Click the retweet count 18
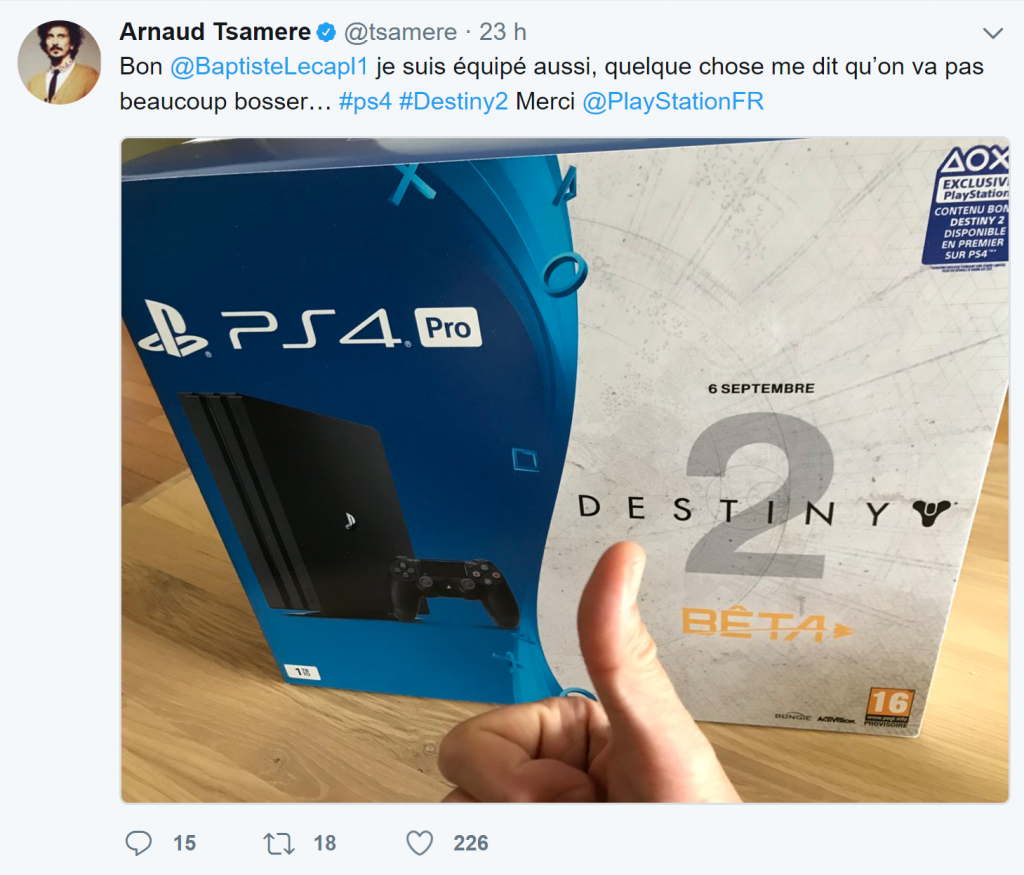Viewport: 1024px width, 875px height. click(x=325, y=843)
